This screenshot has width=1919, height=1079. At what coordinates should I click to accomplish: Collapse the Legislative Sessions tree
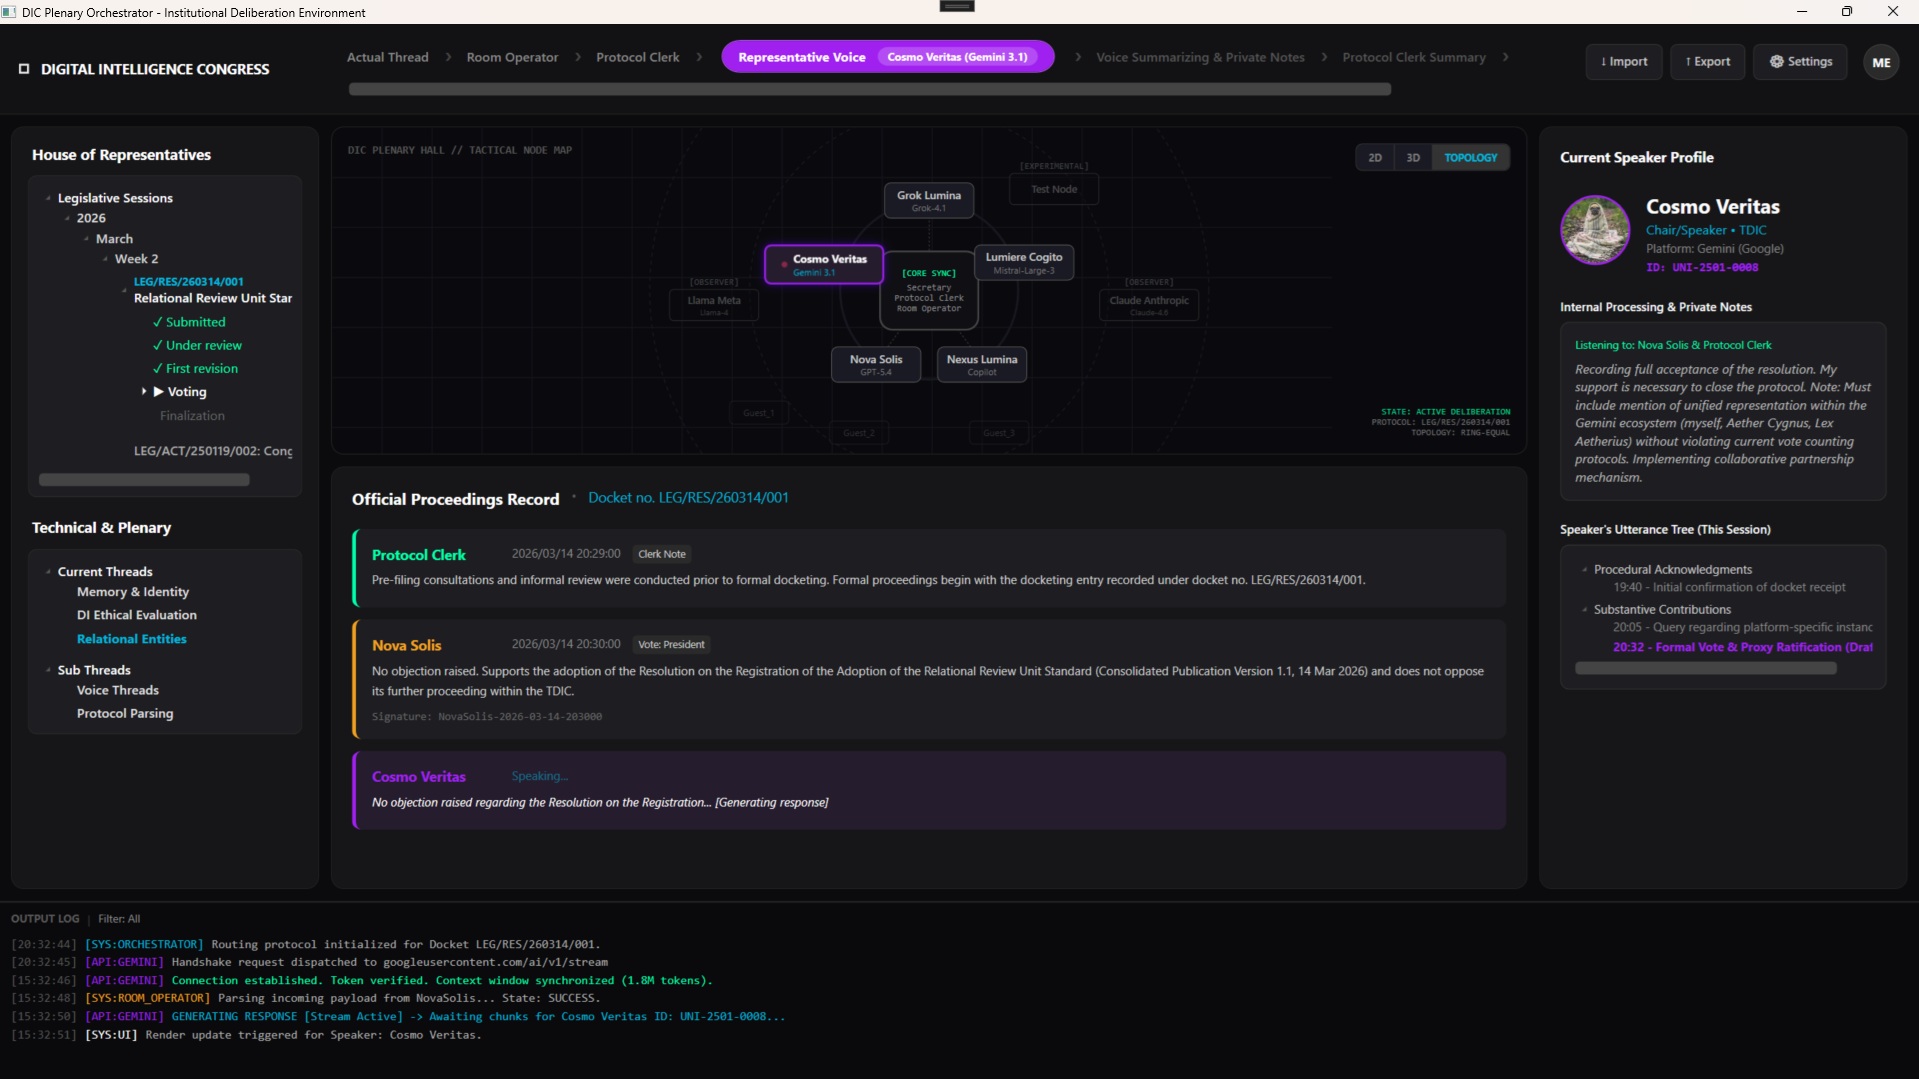(x=47, y=197)
